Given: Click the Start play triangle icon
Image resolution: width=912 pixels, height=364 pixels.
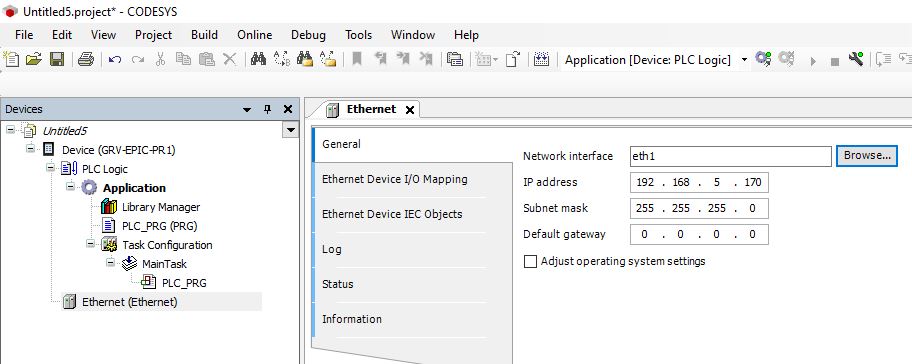Looking at the screenshot, I should pyautogui.click(x=814, y=61).
